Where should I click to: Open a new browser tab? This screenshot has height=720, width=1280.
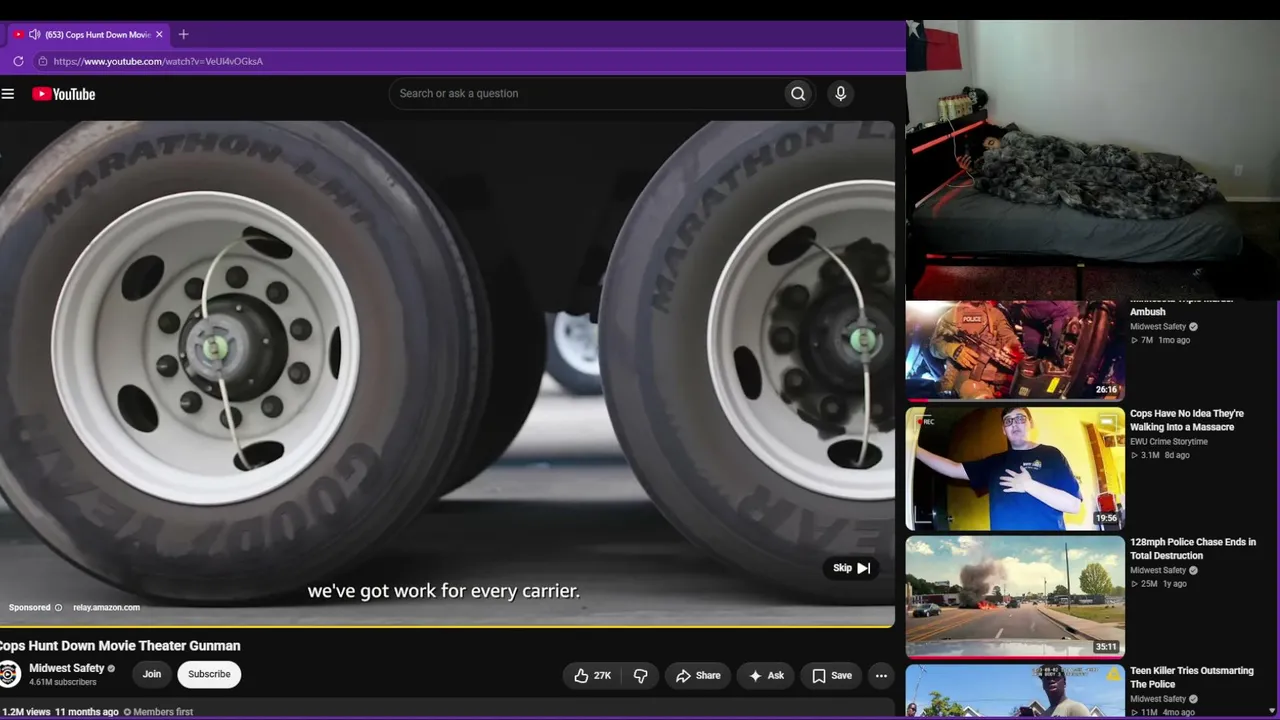[x=183, y=34]
